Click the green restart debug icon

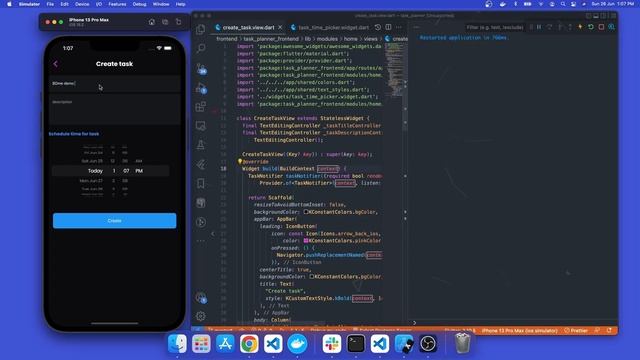[591, 27]
